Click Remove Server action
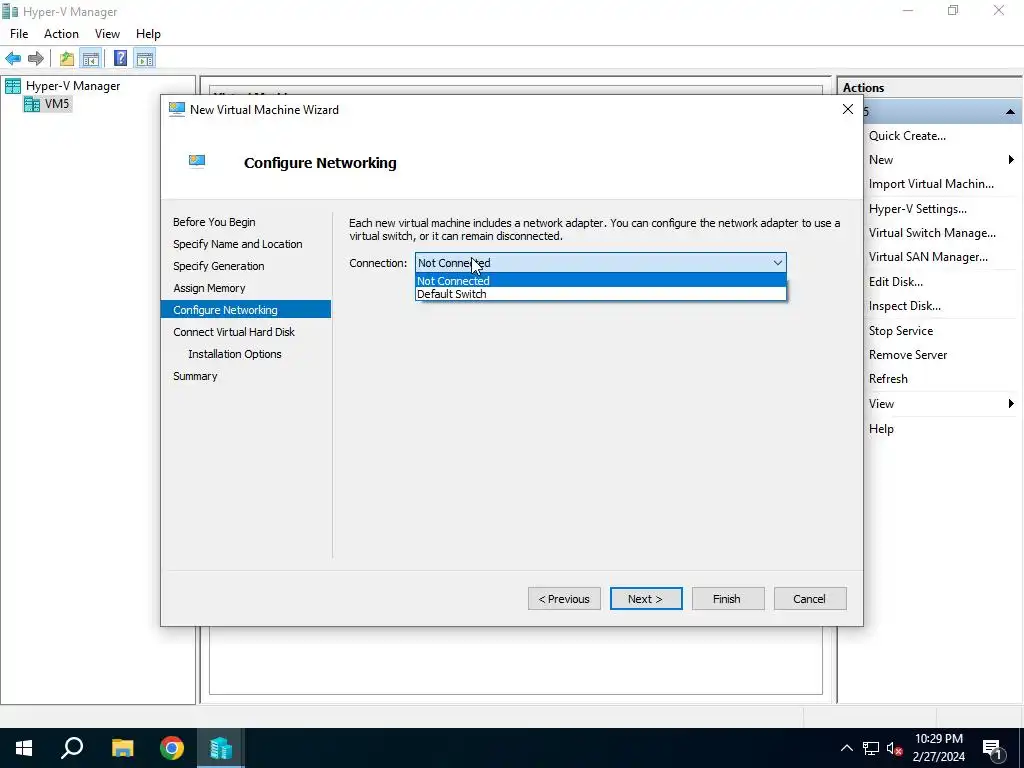This screenshot has height=768, width=1024. [x=908, y=355]
